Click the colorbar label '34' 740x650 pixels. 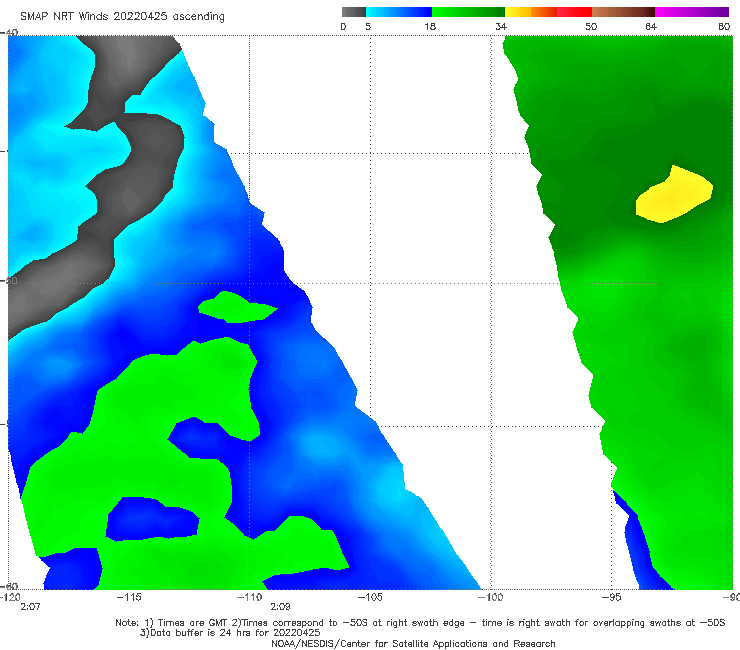point(501,26)
